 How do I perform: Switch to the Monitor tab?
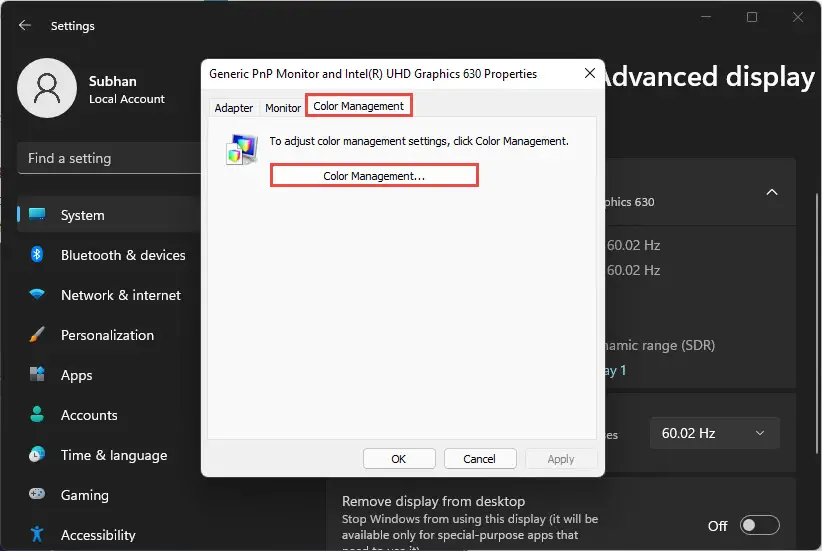[283, 107]
